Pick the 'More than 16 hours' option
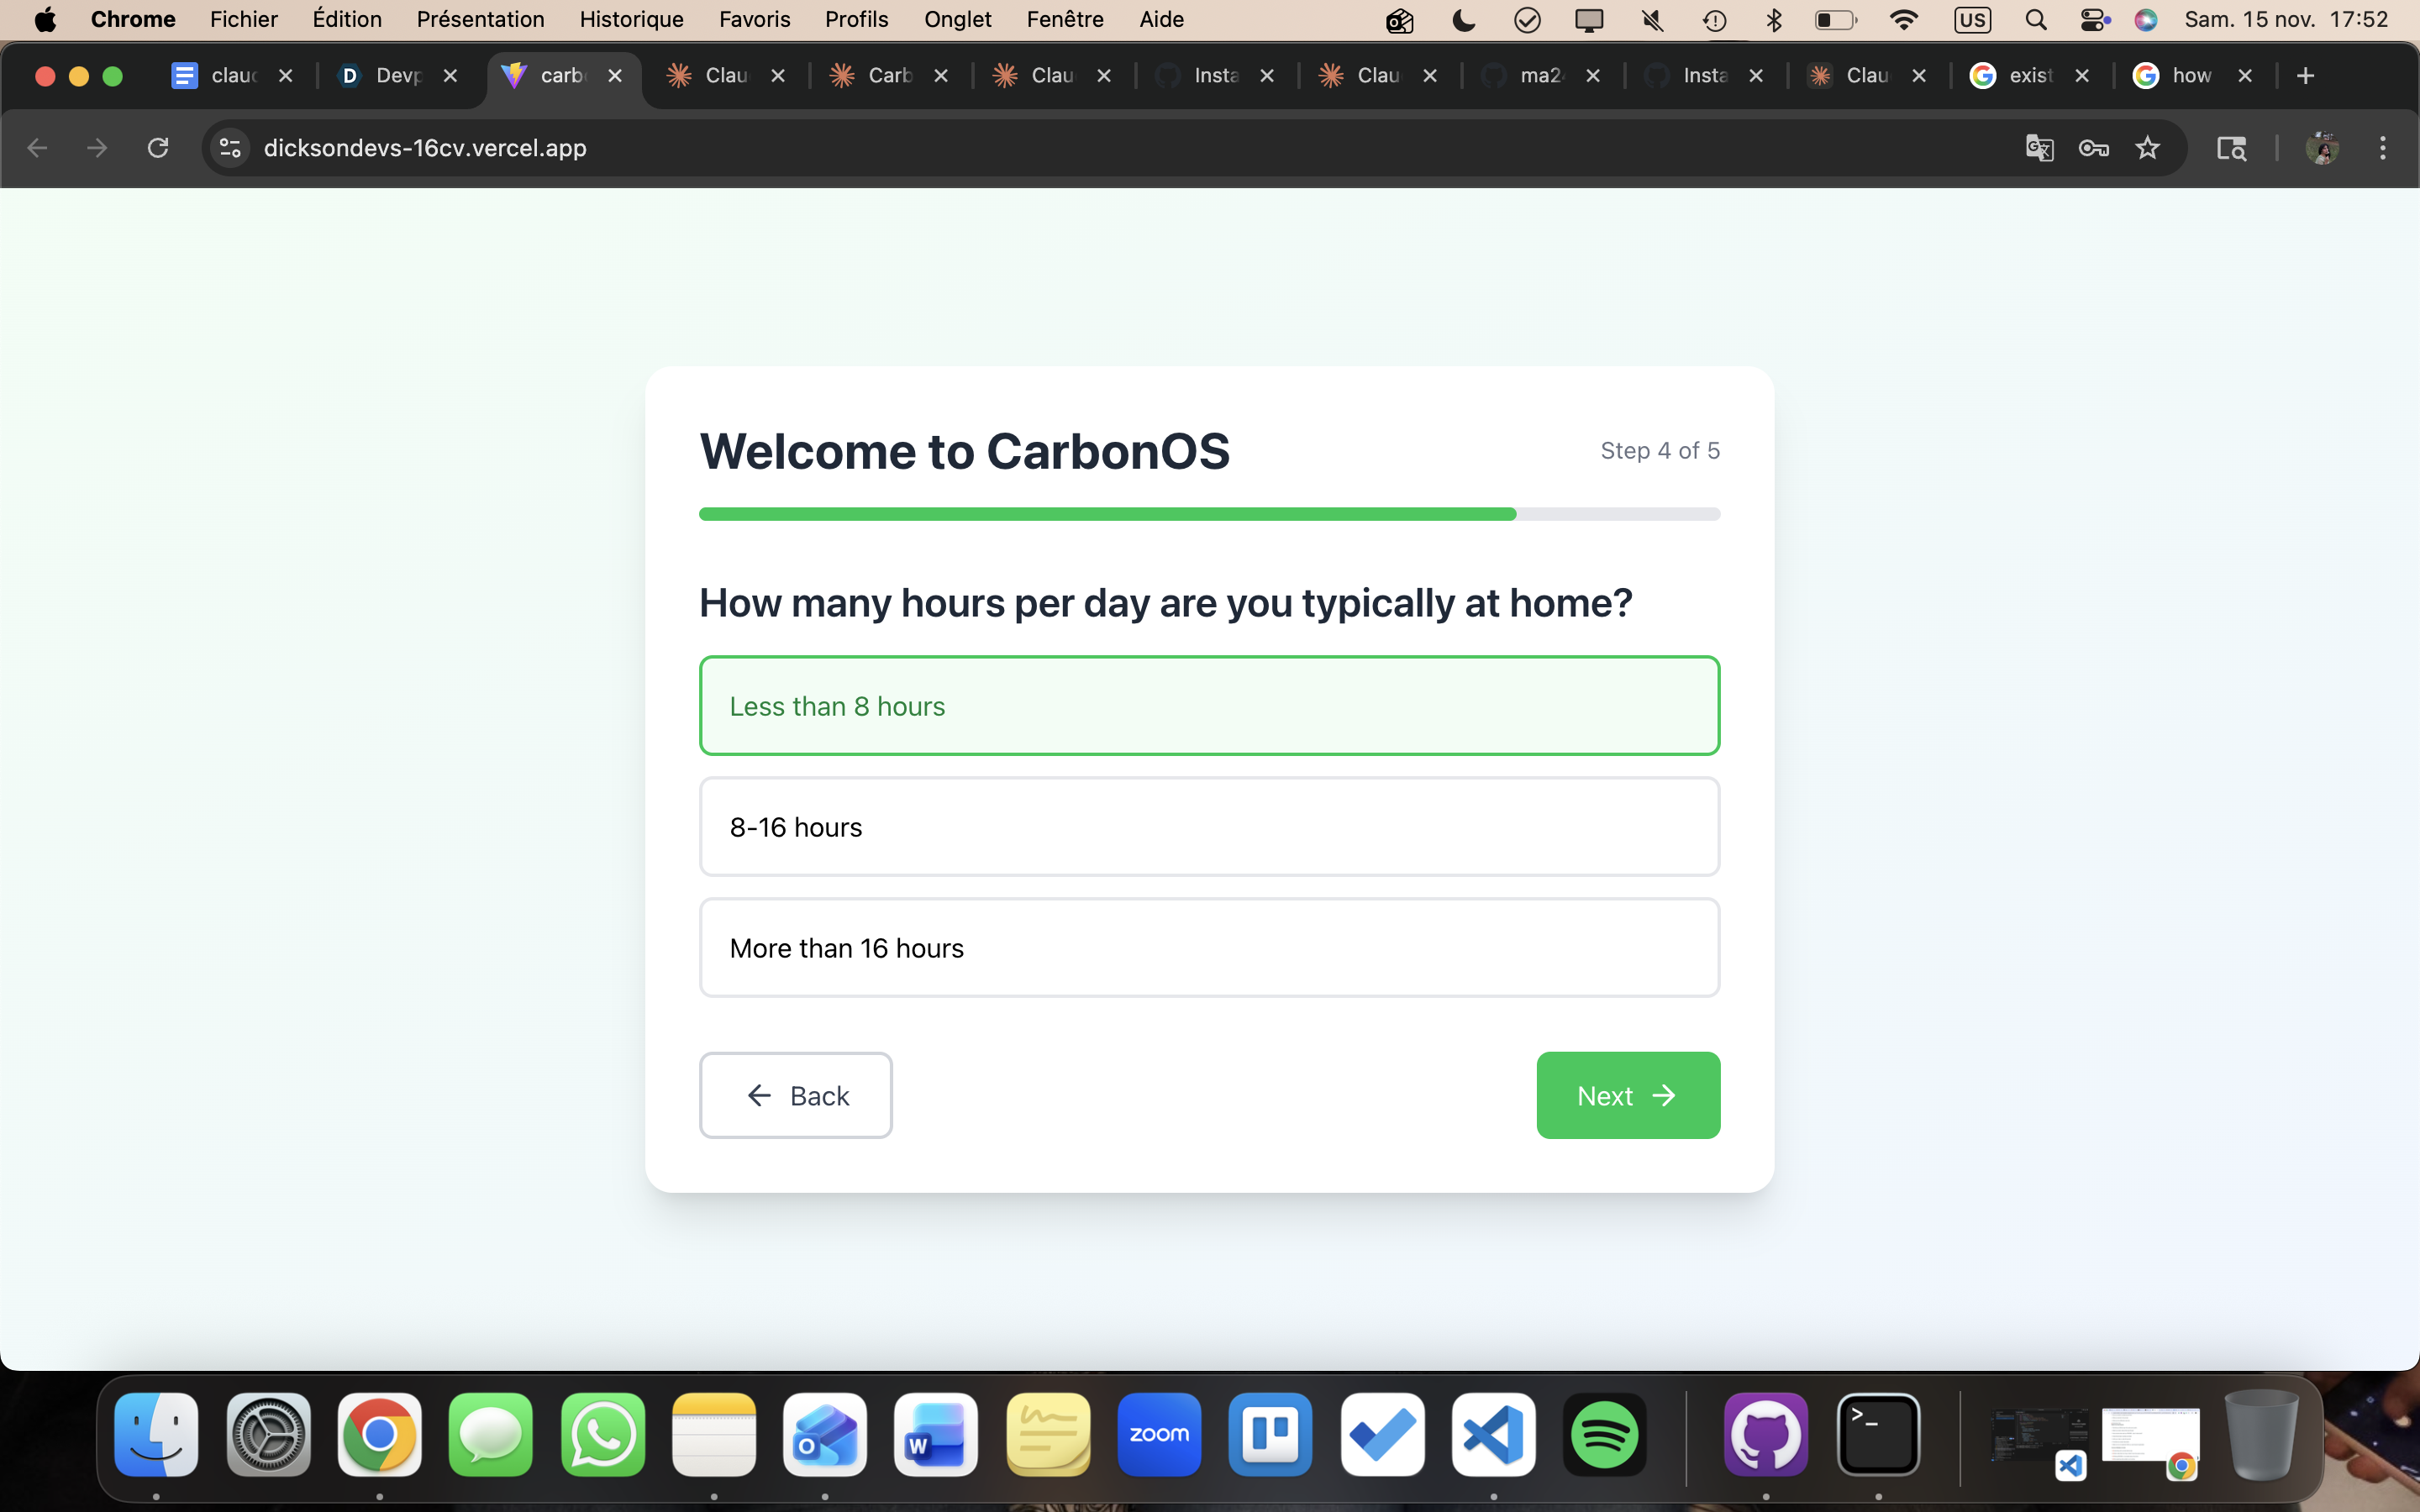The height and width of the screenshot is (1512, 2420). point(1209,948)
